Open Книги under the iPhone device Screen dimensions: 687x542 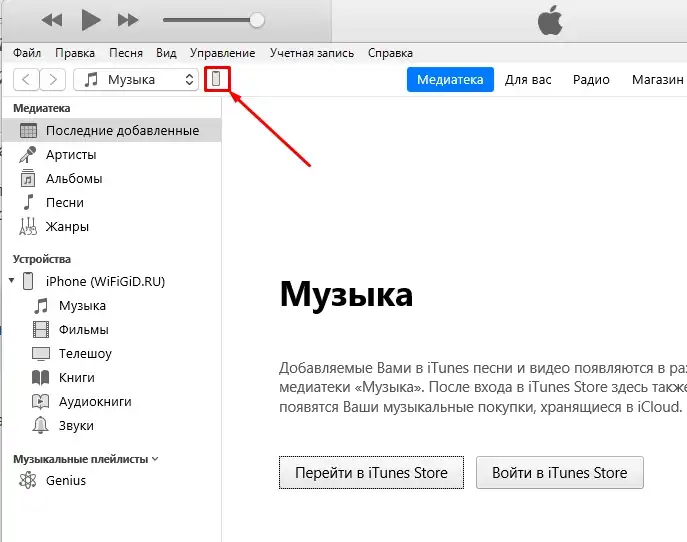click(77, 378)
